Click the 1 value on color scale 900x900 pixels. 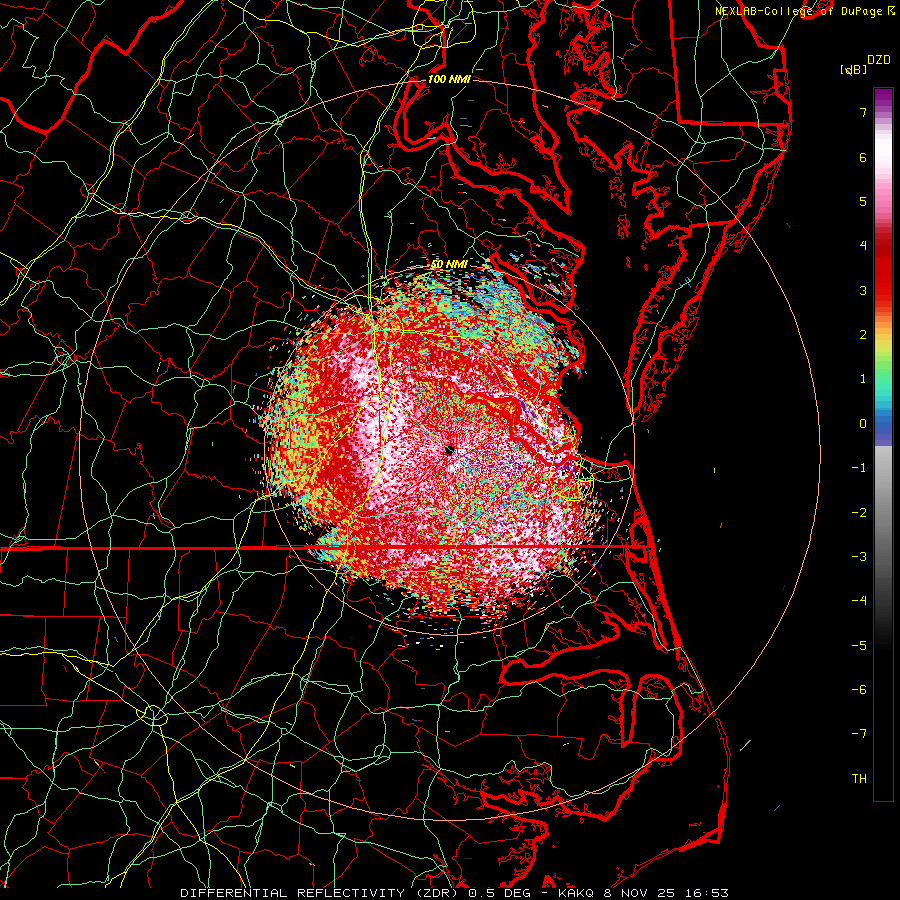pyautogui.click(x=863, y=379)
